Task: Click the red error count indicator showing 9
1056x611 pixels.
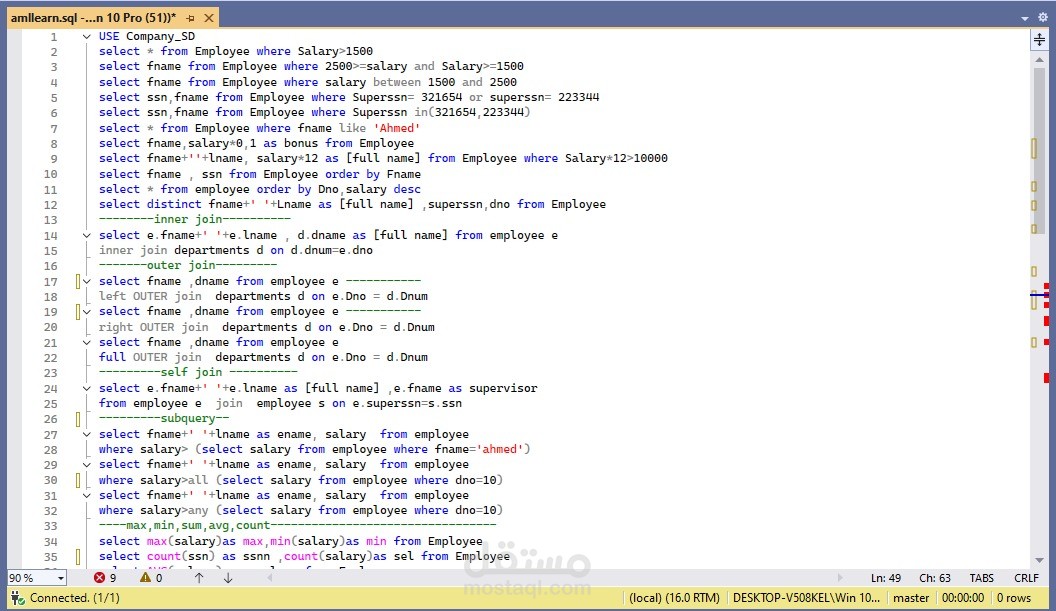Action: point(105,578)
